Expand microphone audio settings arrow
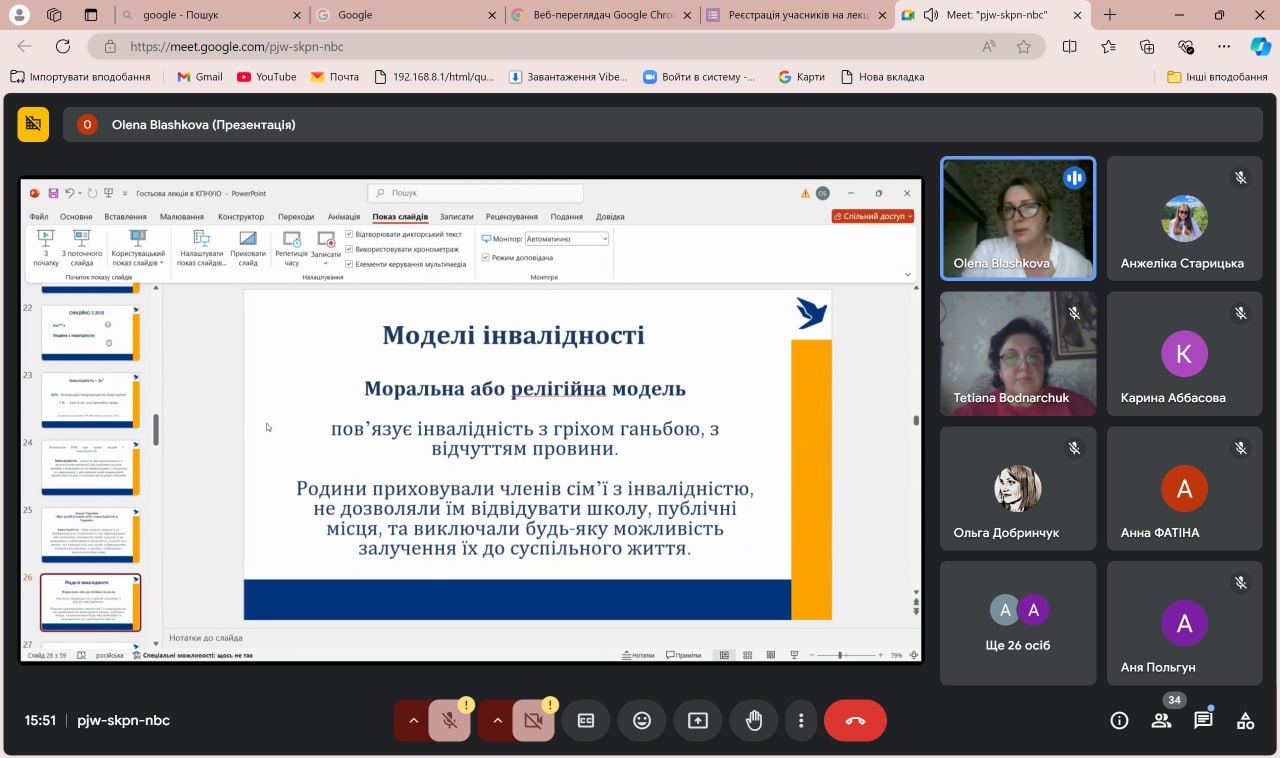This screenshot has width=1280, height=758. tap(412, 720)
